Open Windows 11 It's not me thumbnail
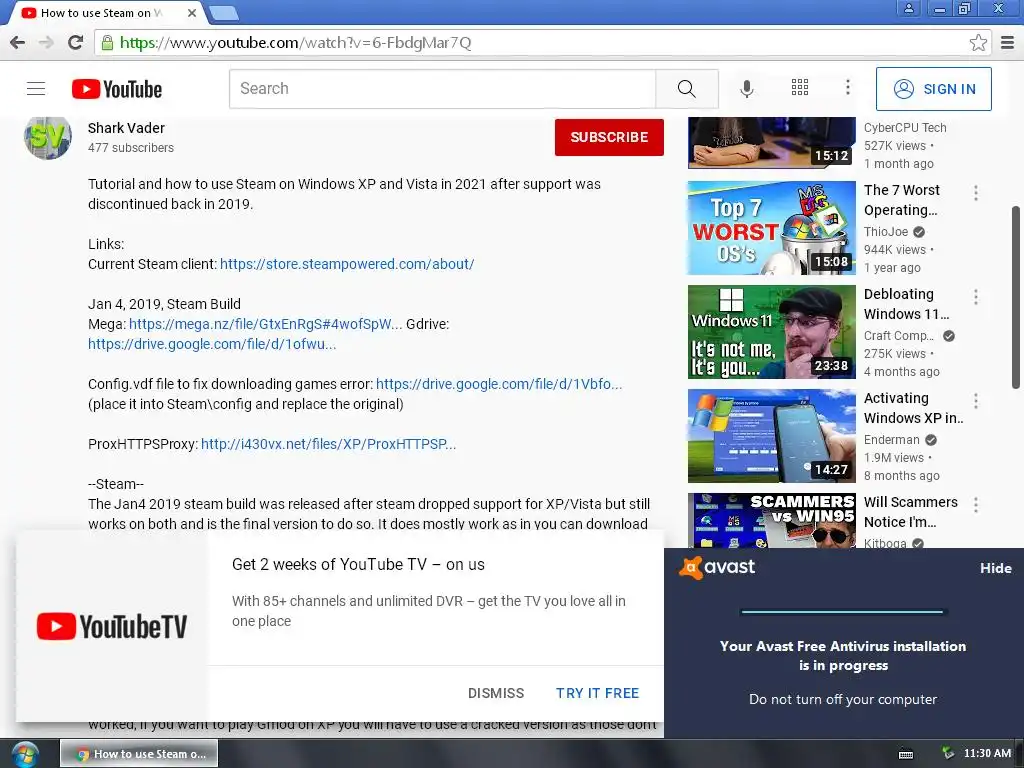Viewport: 1024px width, 768px height. (x=771, y=332)
